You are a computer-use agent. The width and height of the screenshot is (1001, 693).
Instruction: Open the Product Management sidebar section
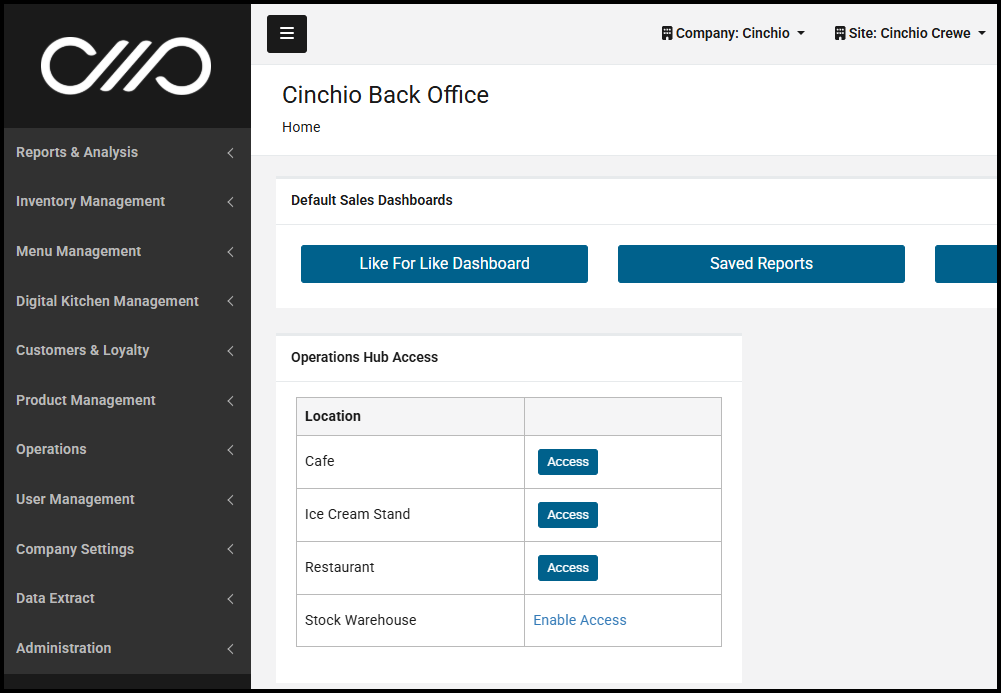pyautogui.click(x=86, y=400)
